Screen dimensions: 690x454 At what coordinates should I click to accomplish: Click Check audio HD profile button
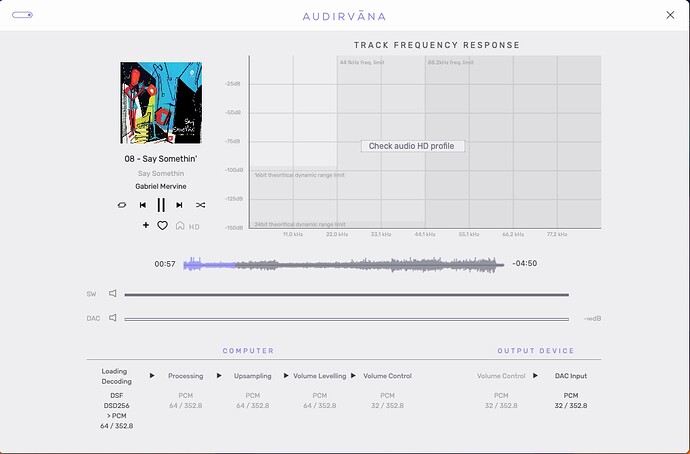point(412,146)
